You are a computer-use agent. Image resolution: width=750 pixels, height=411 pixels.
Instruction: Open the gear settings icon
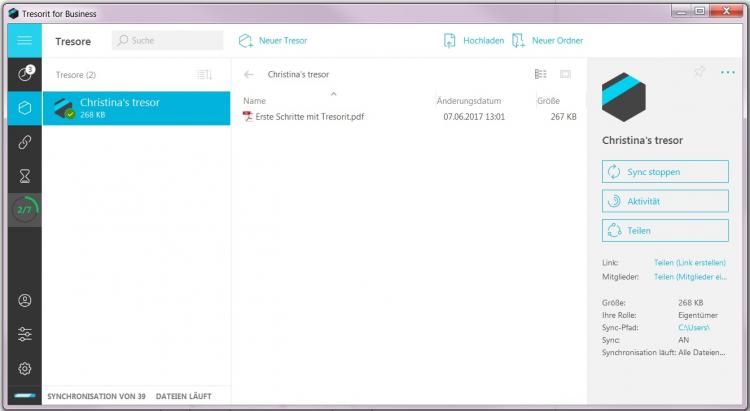click(24, 368)
